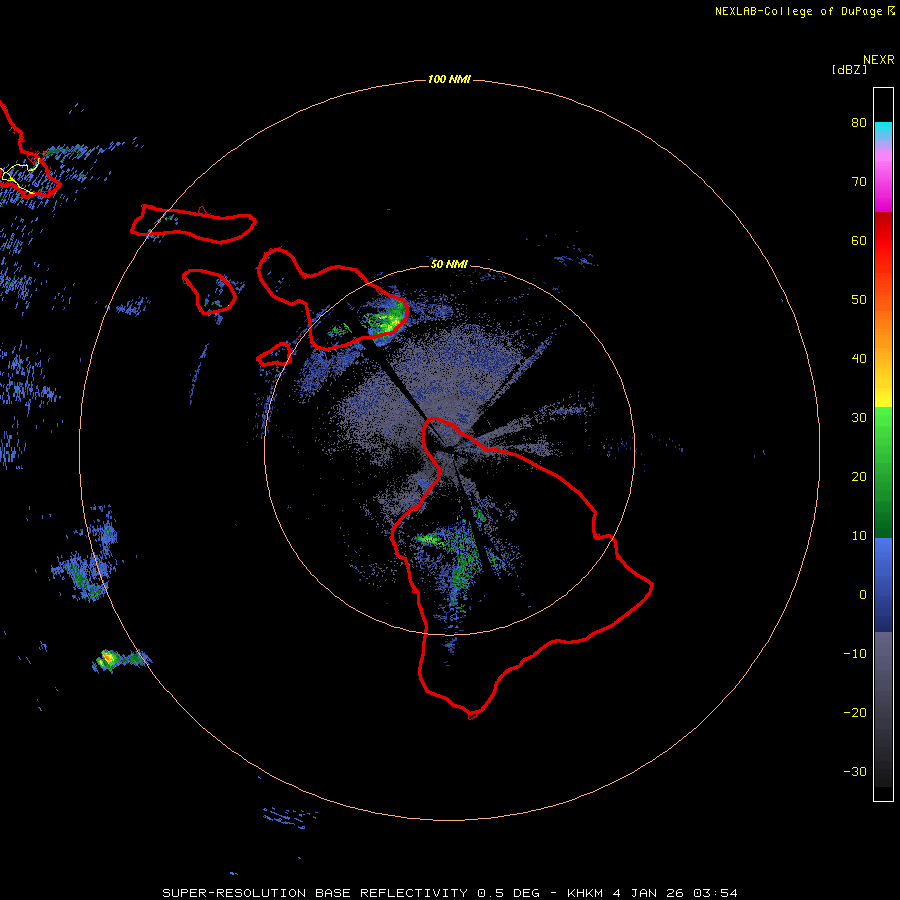900x900 pixels.
Task: Click the Kahoolawe island outline
Action: (x=274, y=355)
